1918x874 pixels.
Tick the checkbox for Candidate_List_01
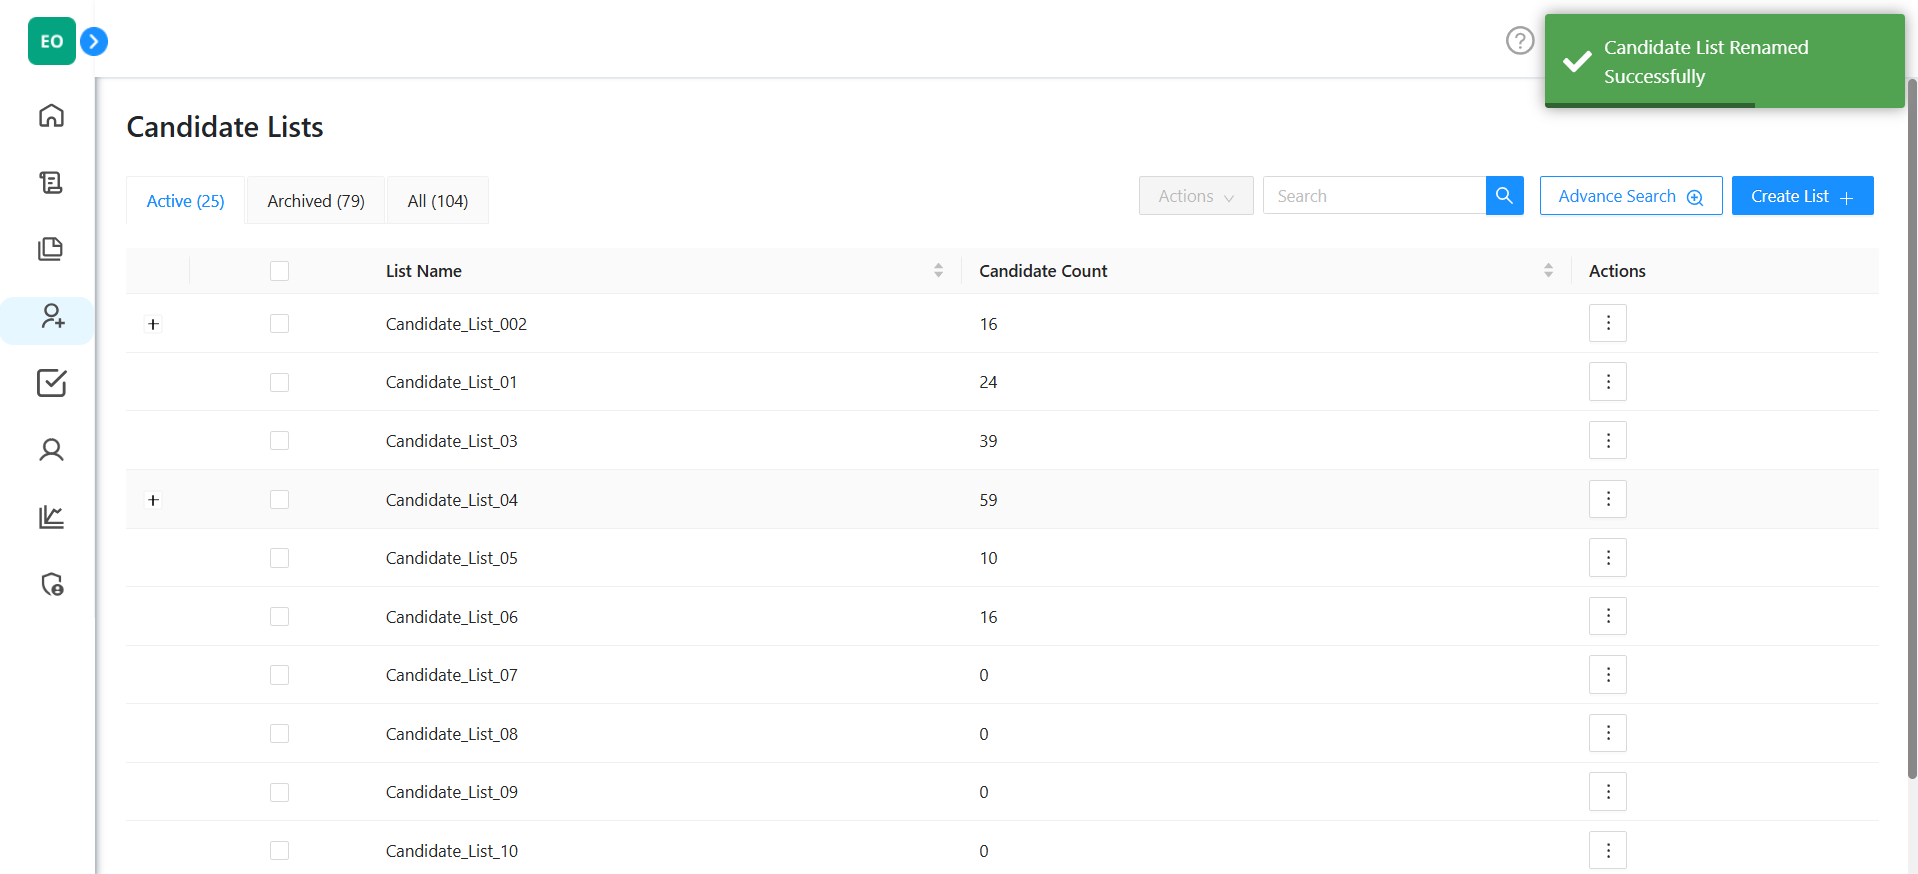(279, 382)
